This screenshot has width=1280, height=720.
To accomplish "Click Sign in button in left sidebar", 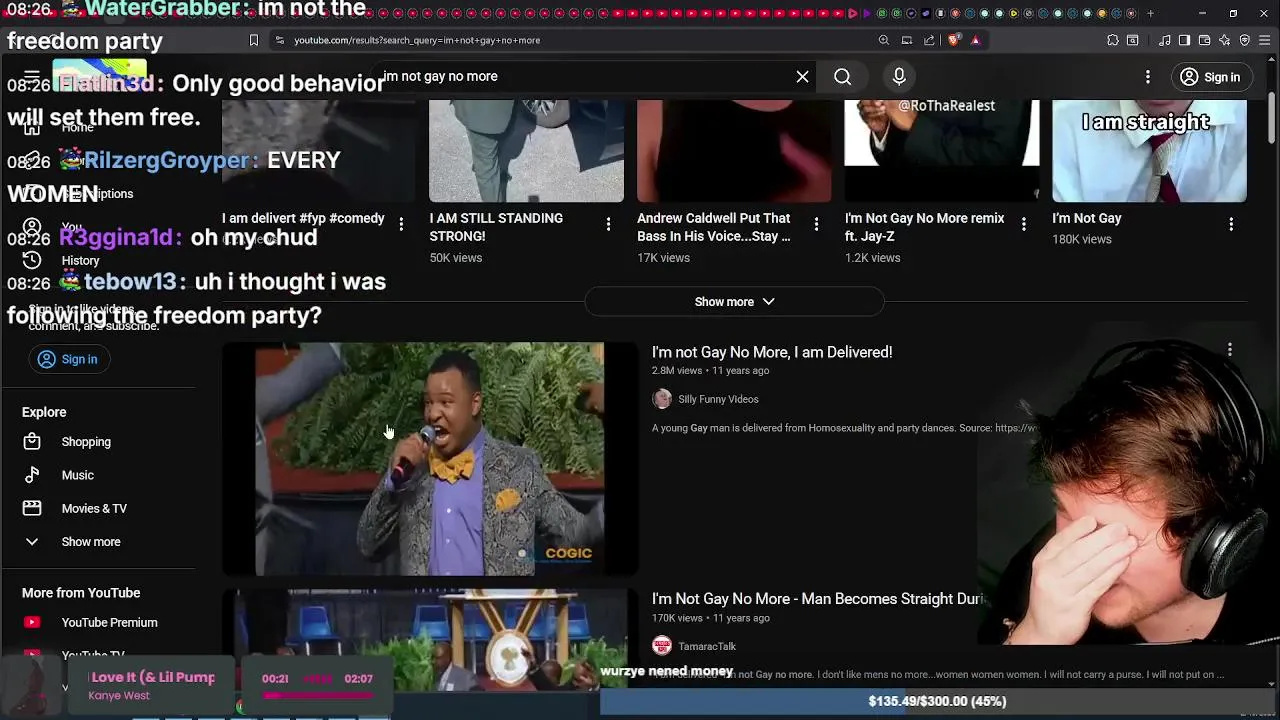I will click(x=68, y=359).
